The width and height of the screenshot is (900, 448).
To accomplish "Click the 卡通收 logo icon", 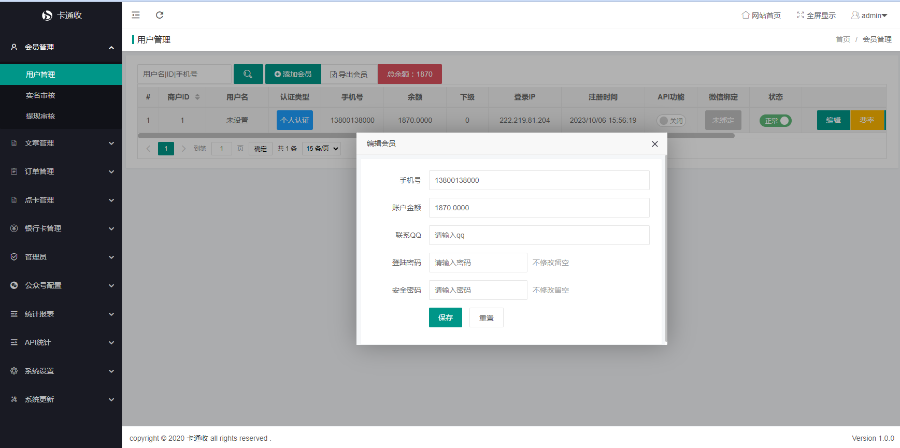I will tap(48, 15).
